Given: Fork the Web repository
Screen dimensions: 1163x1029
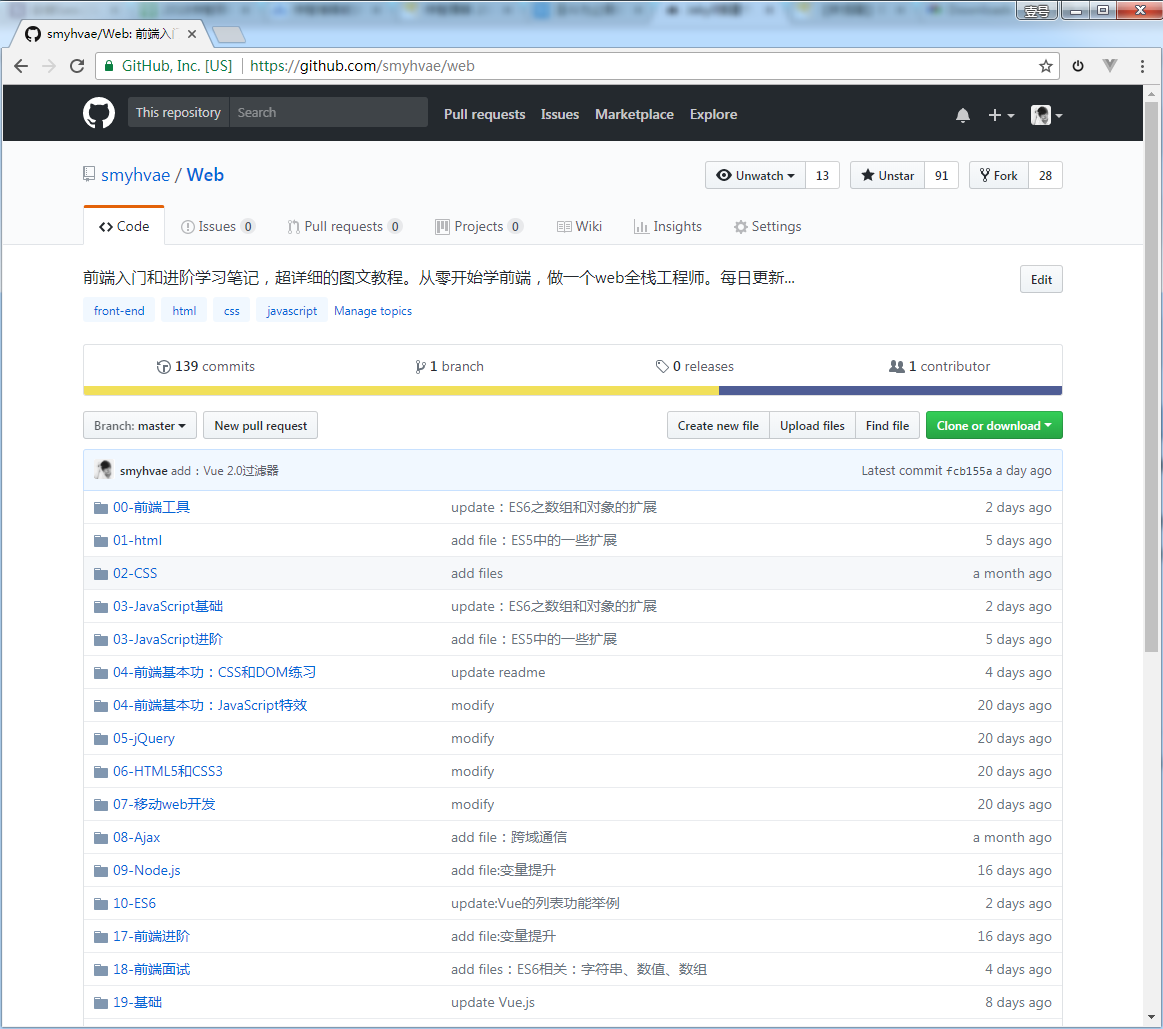Looking at the screenshot, I should click(999, 176).
